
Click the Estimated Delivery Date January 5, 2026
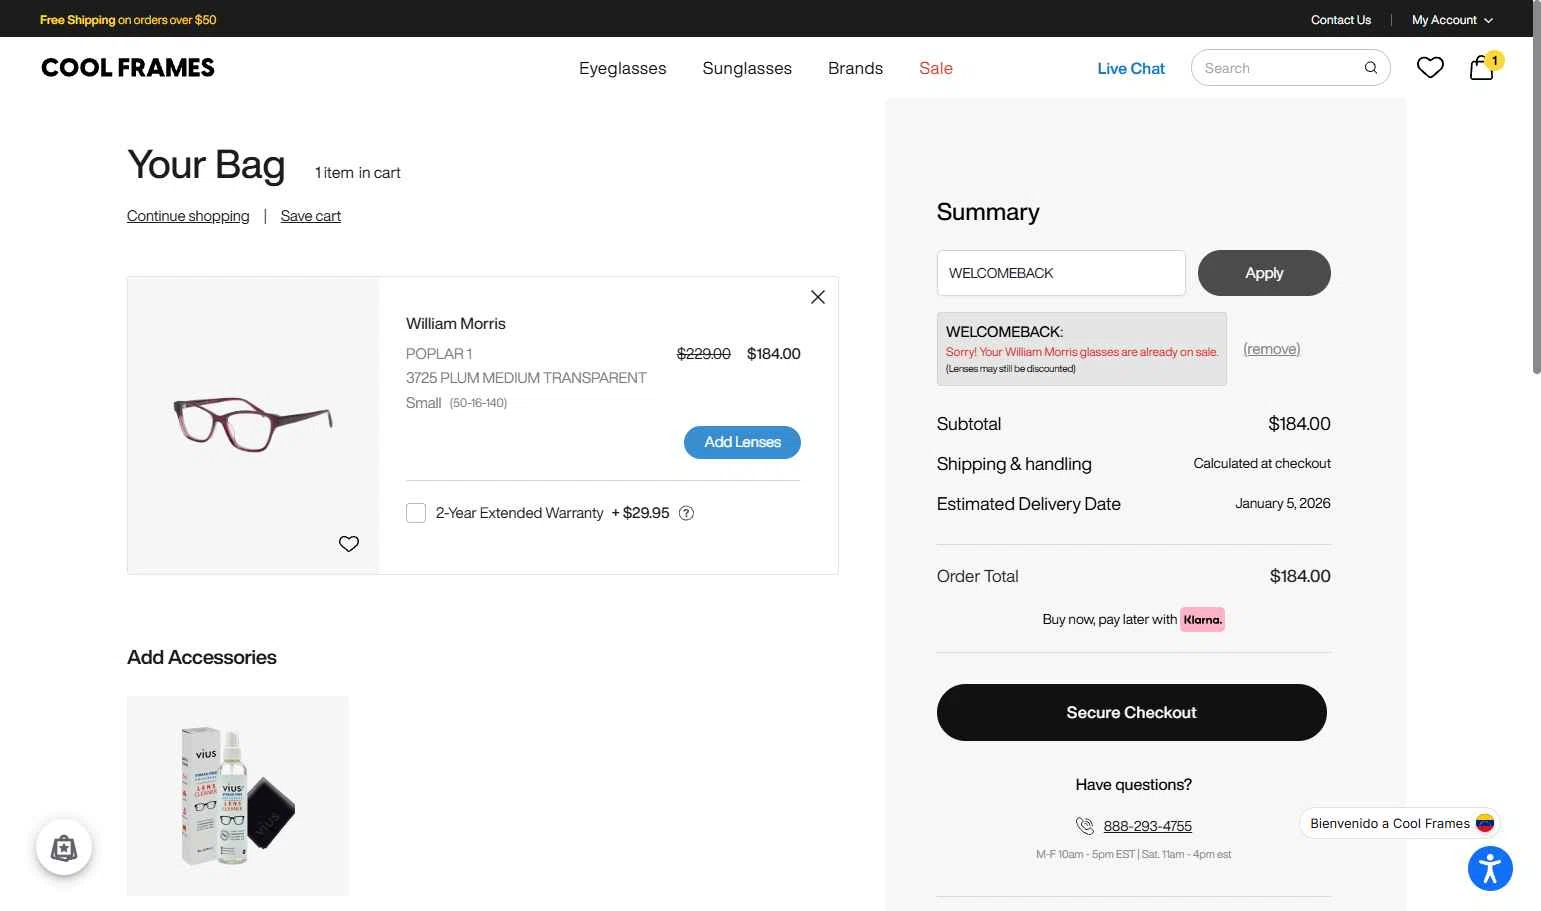[1283, 503]
